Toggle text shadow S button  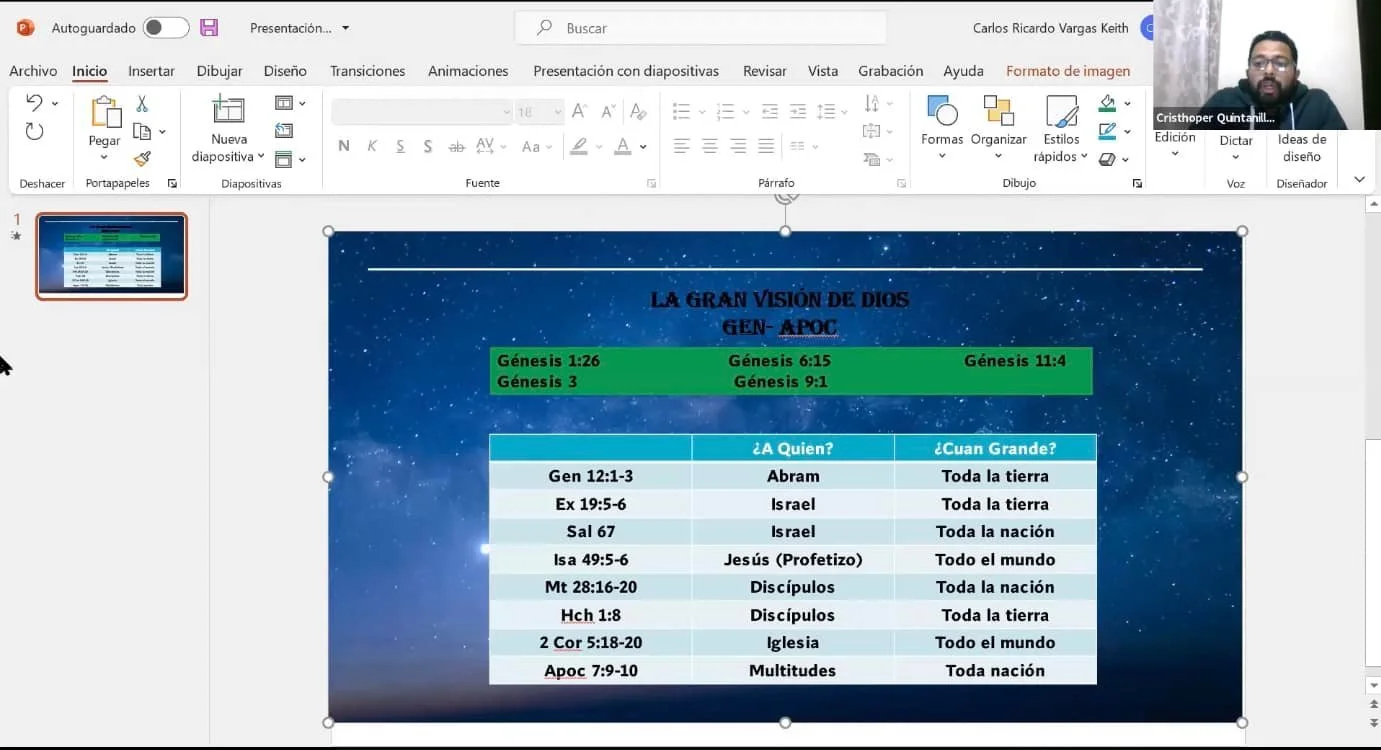pos(428,146)
